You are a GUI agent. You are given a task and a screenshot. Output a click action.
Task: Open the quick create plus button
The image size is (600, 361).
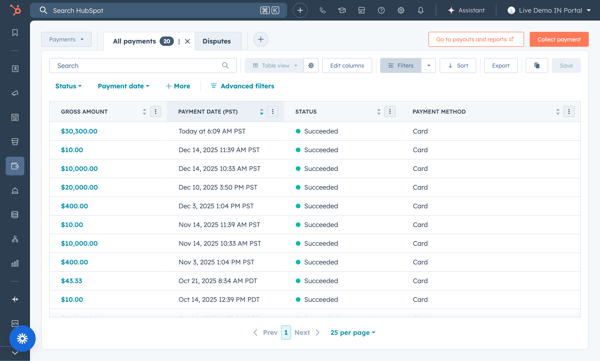(300, 10)
